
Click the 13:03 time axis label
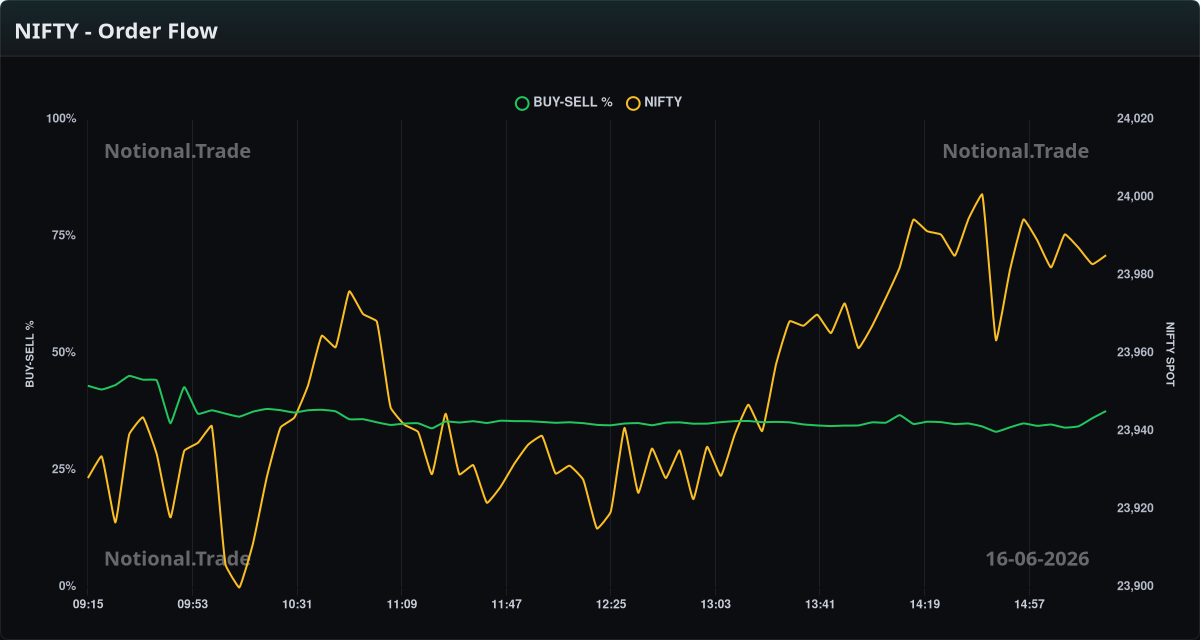click(715, 604)
